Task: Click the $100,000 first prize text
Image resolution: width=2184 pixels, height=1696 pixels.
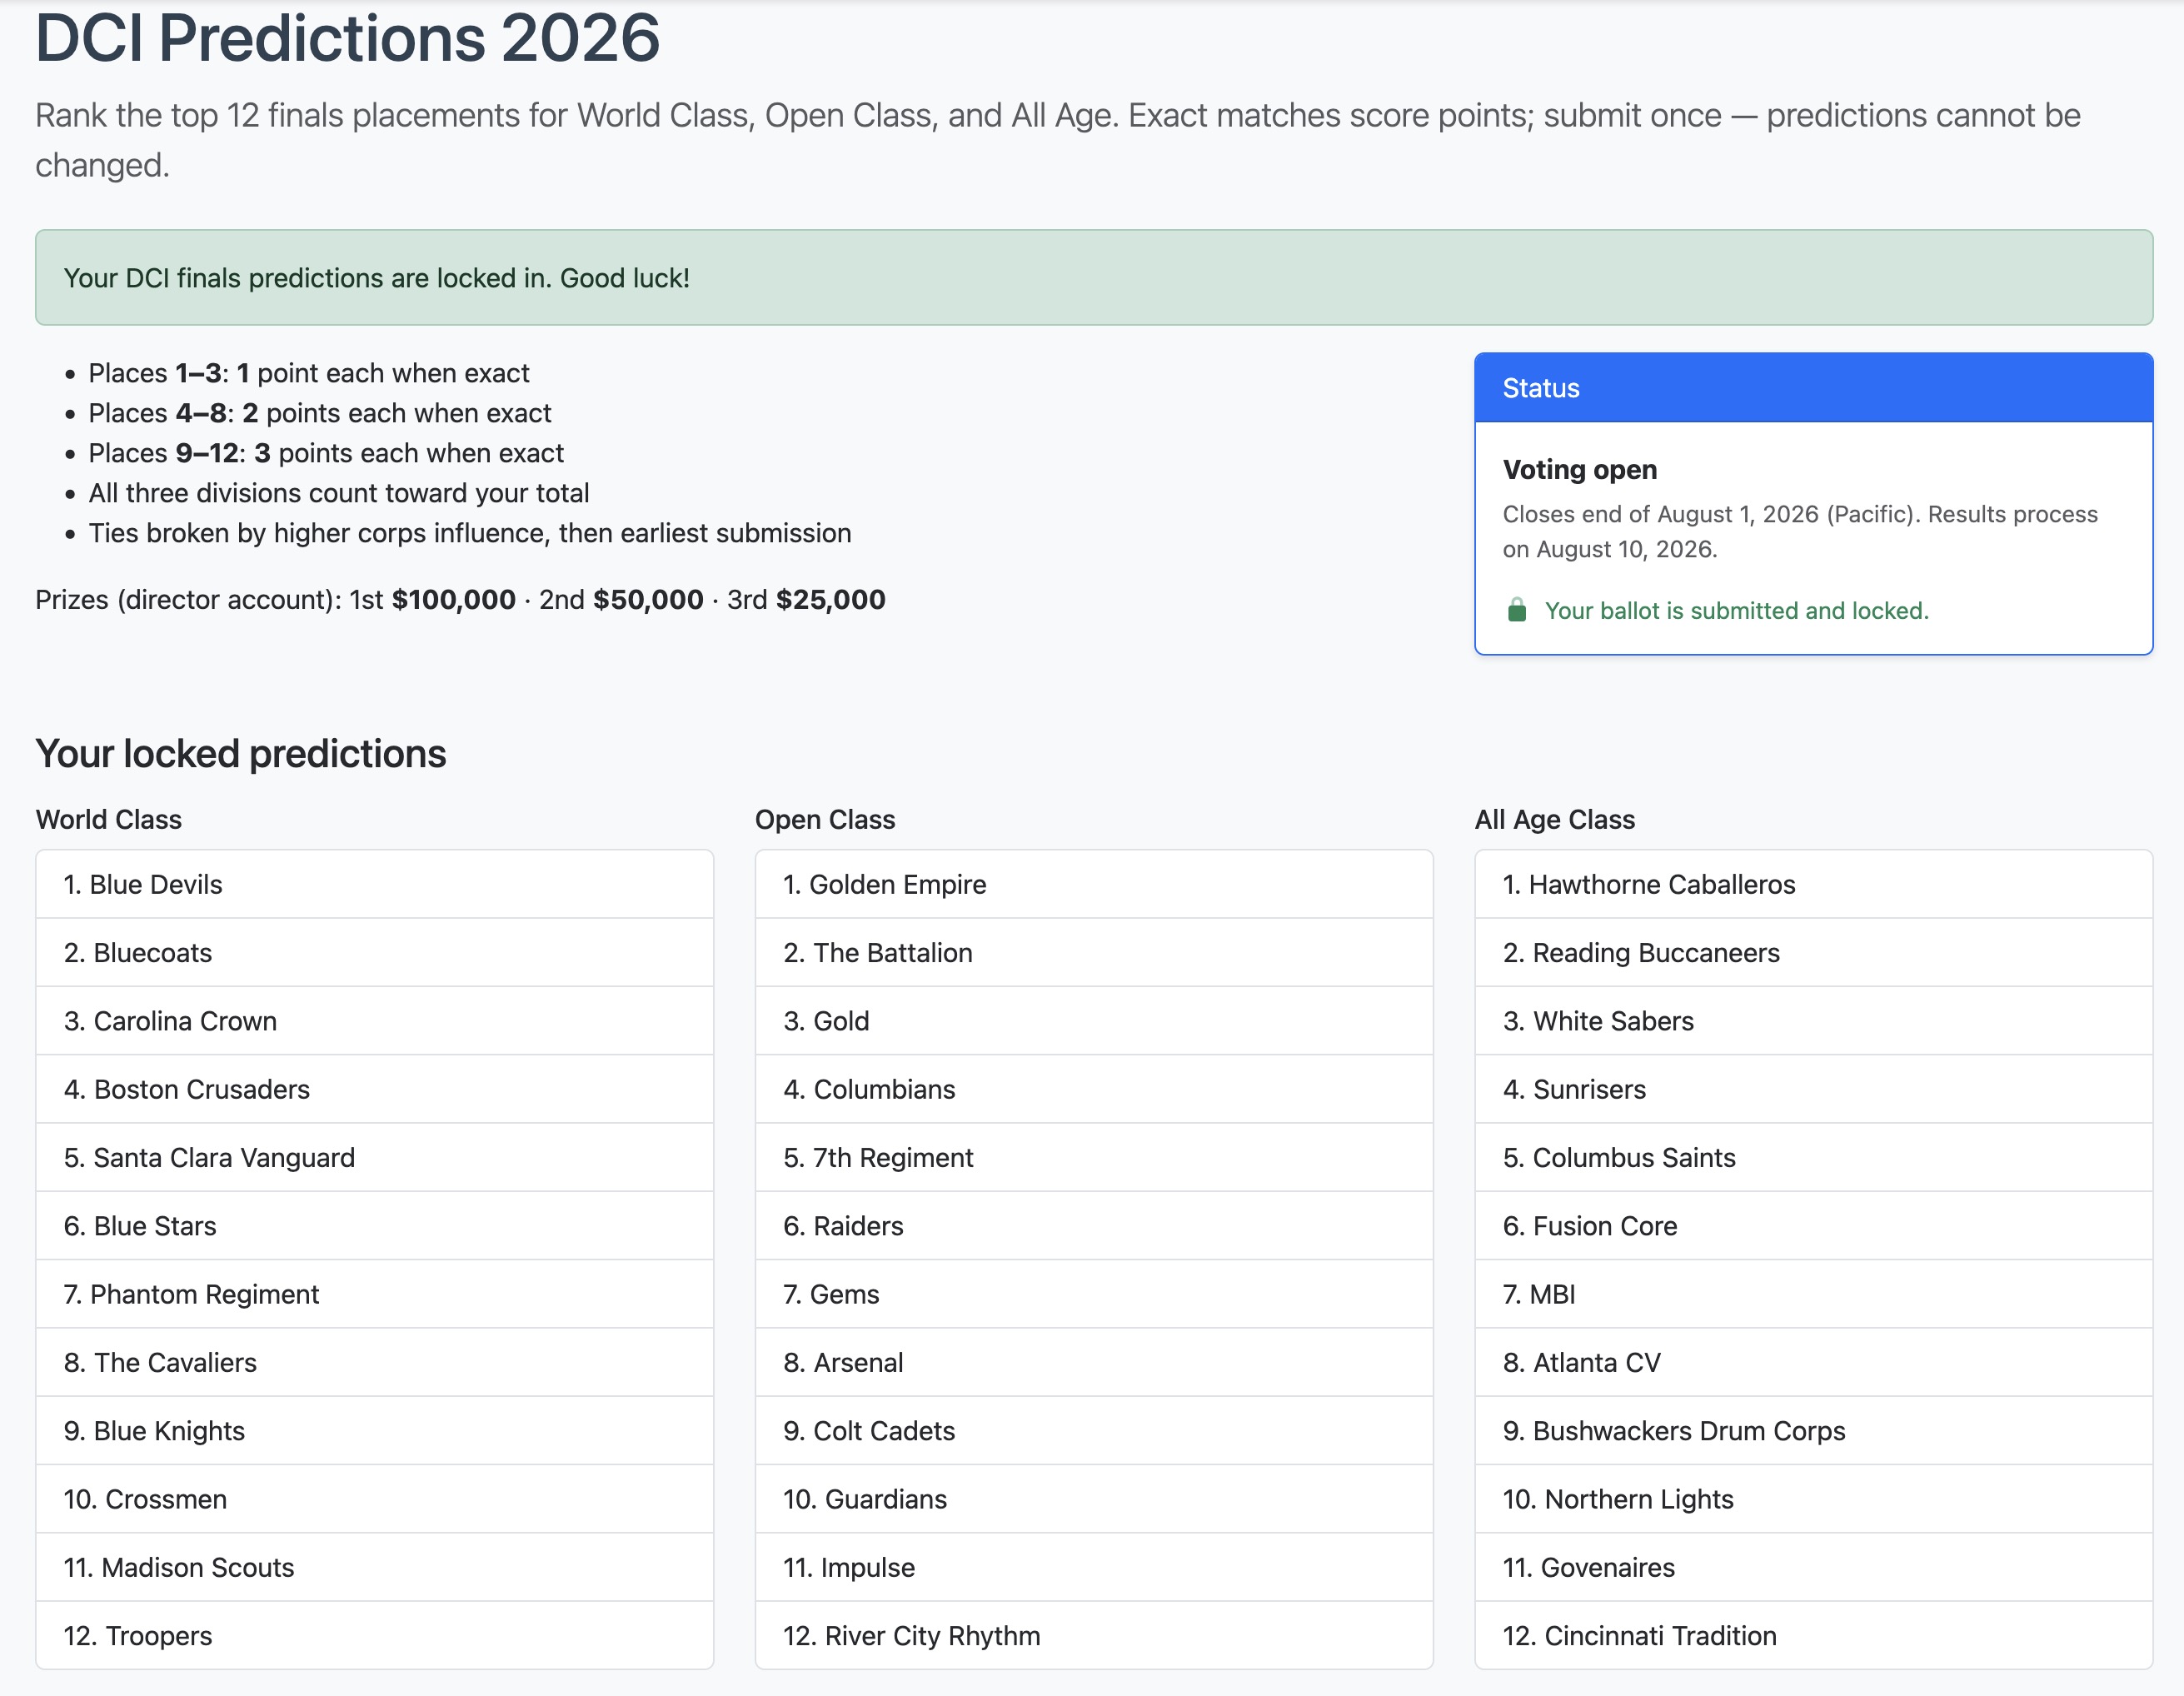Action: [454, 600]
